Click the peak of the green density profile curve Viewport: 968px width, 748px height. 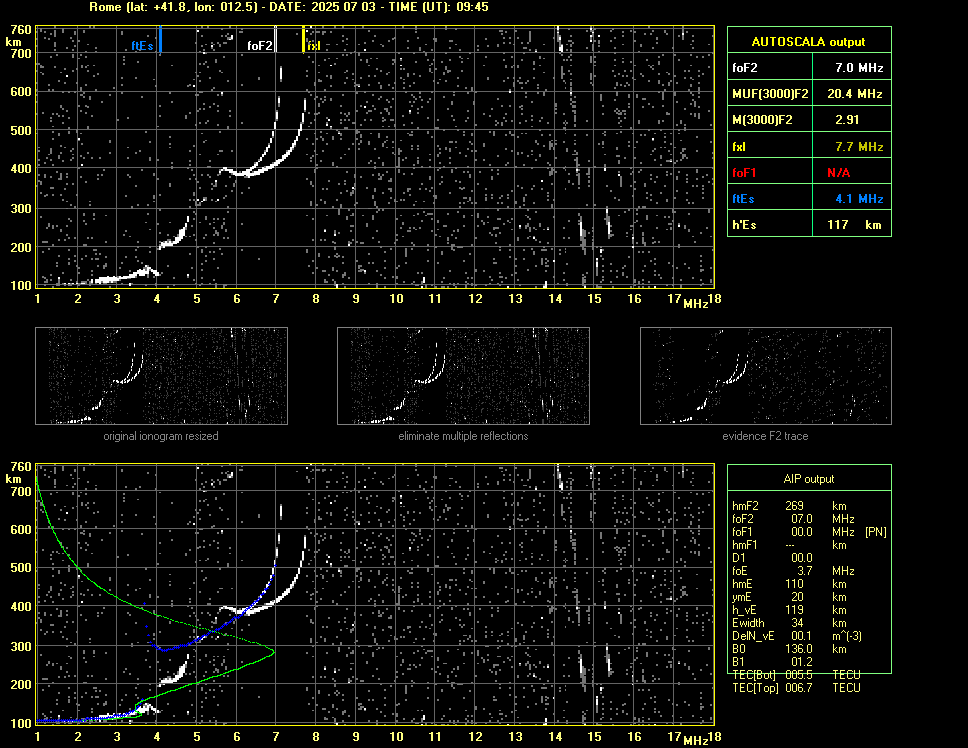(272, 651)
